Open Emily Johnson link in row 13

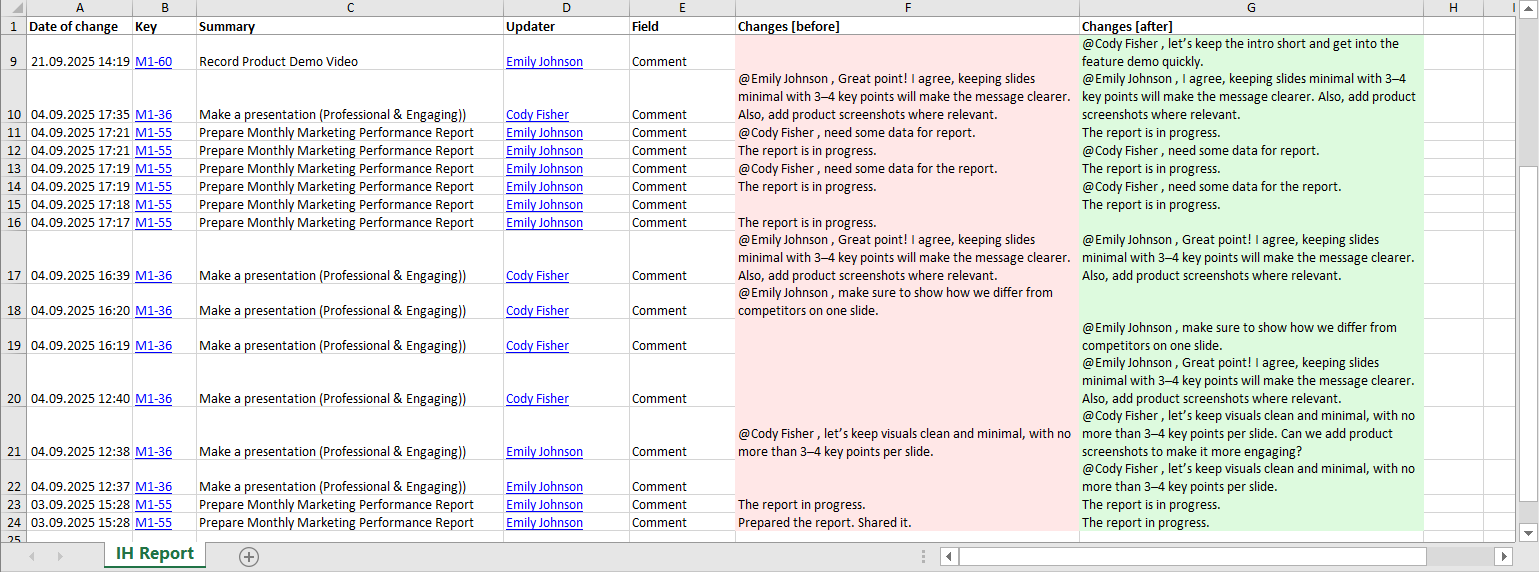coord(544,169)
